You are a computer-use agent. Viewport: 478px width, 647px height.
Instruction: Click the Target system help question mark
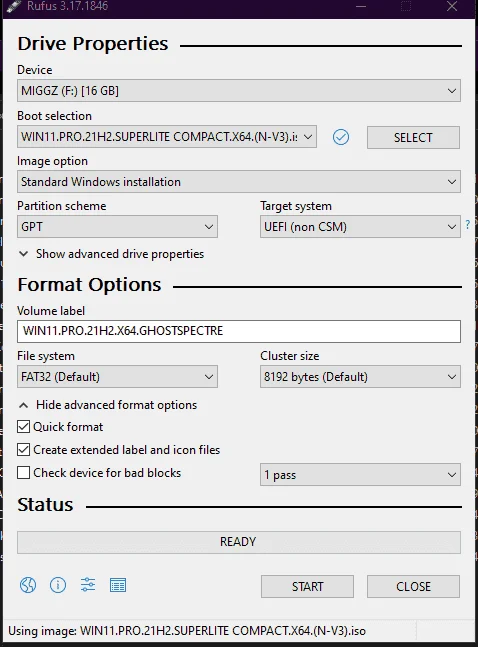click(468, 225)
